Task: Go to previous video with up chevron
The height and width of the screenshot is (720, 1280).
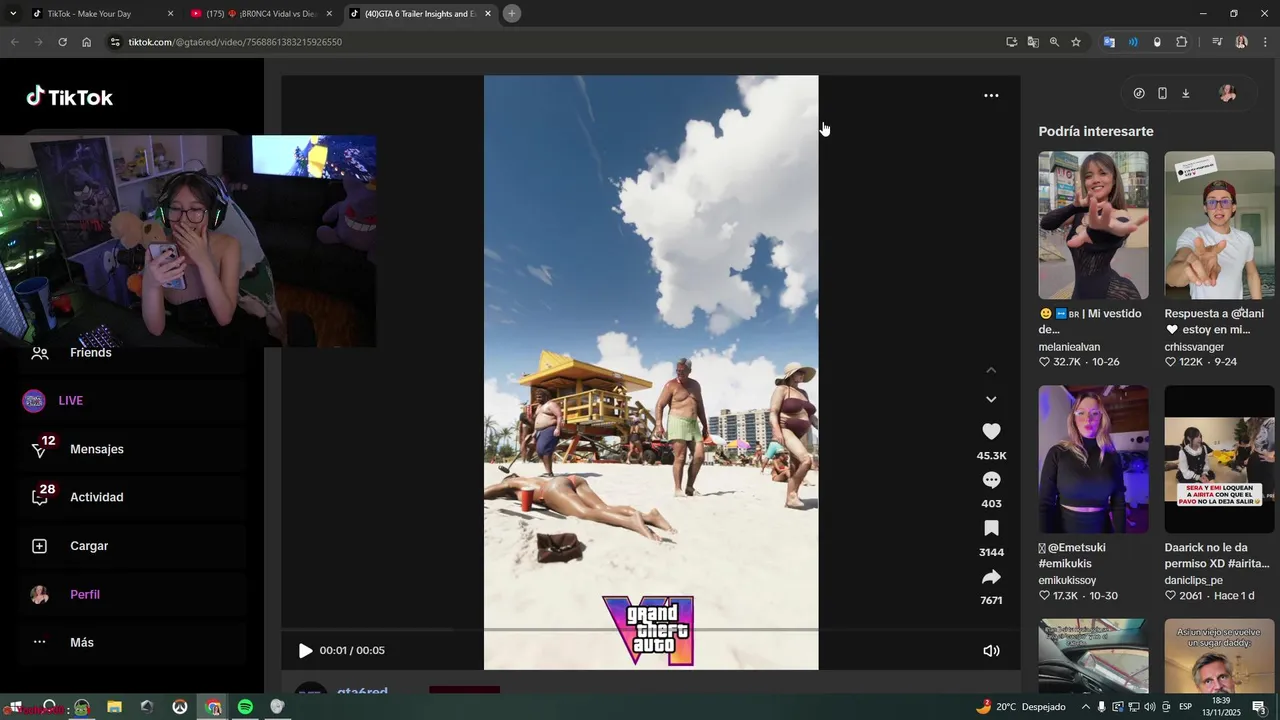Action: coord(991,370)
